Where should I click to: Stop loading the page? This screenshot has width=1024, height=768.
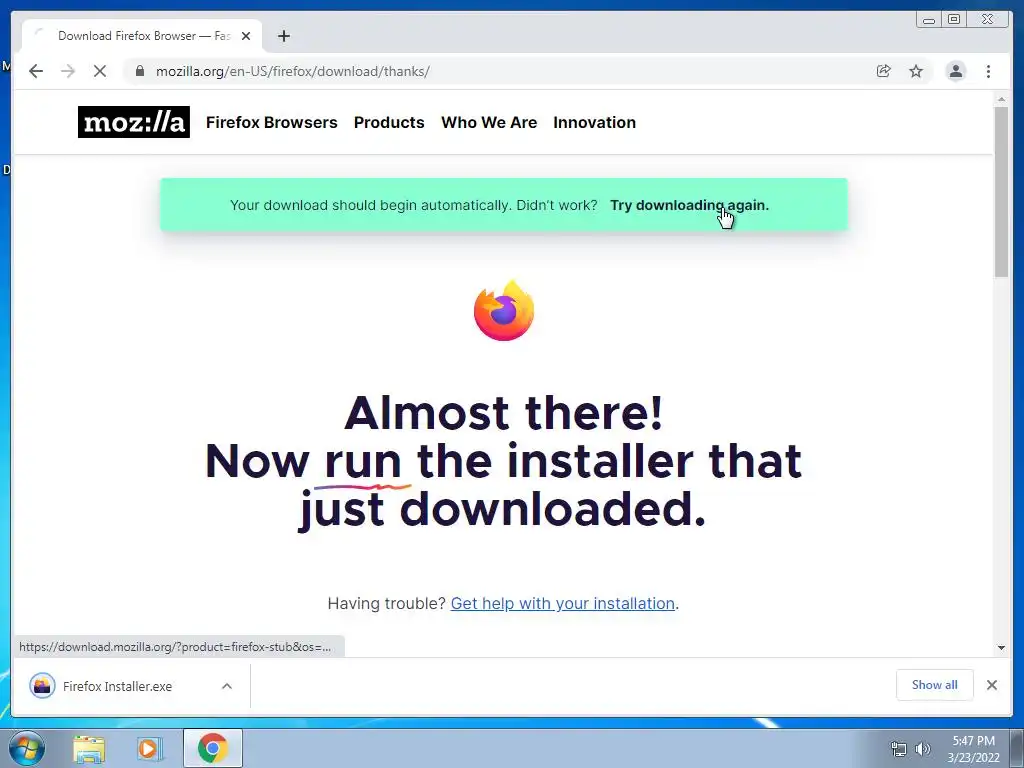100,71
